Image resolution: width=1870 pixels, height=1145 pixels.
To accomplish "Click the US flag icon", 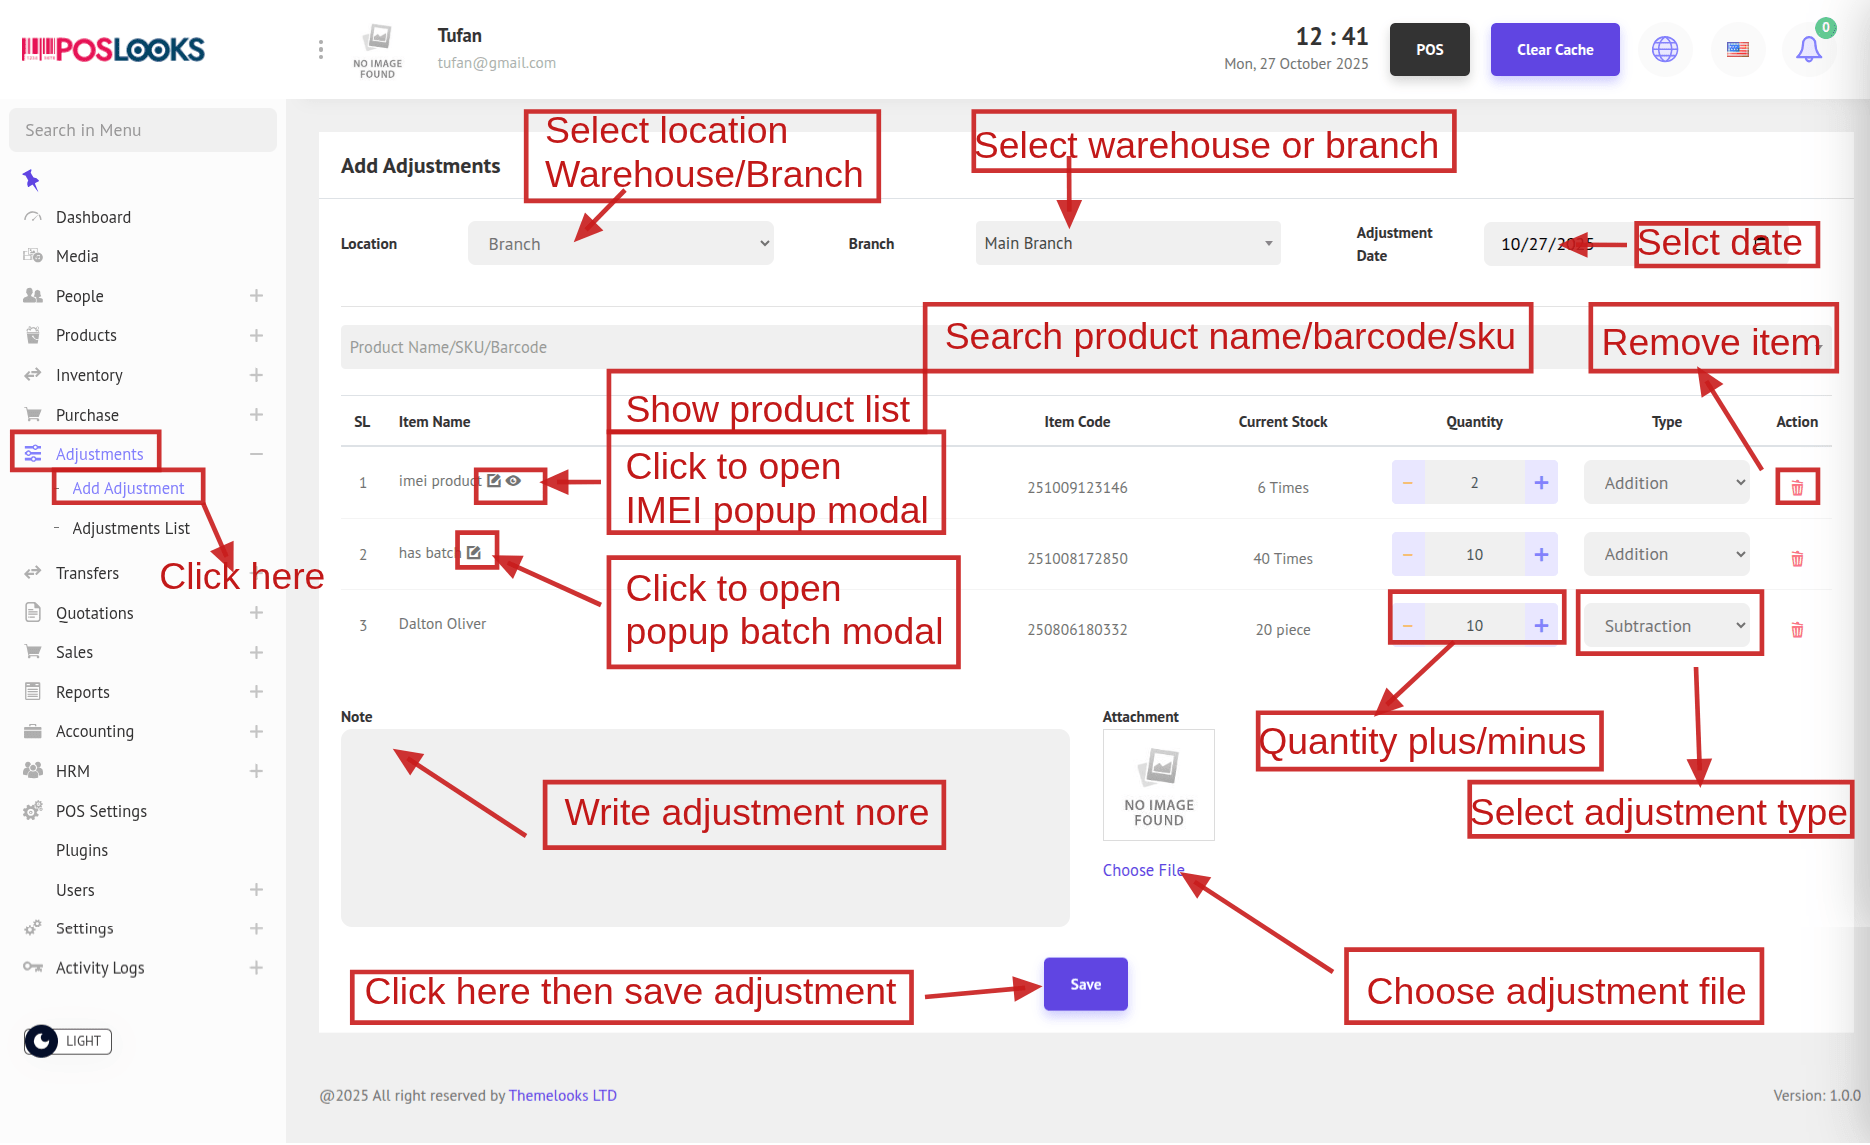I will pyautogui.click(x=1738, y=49).
